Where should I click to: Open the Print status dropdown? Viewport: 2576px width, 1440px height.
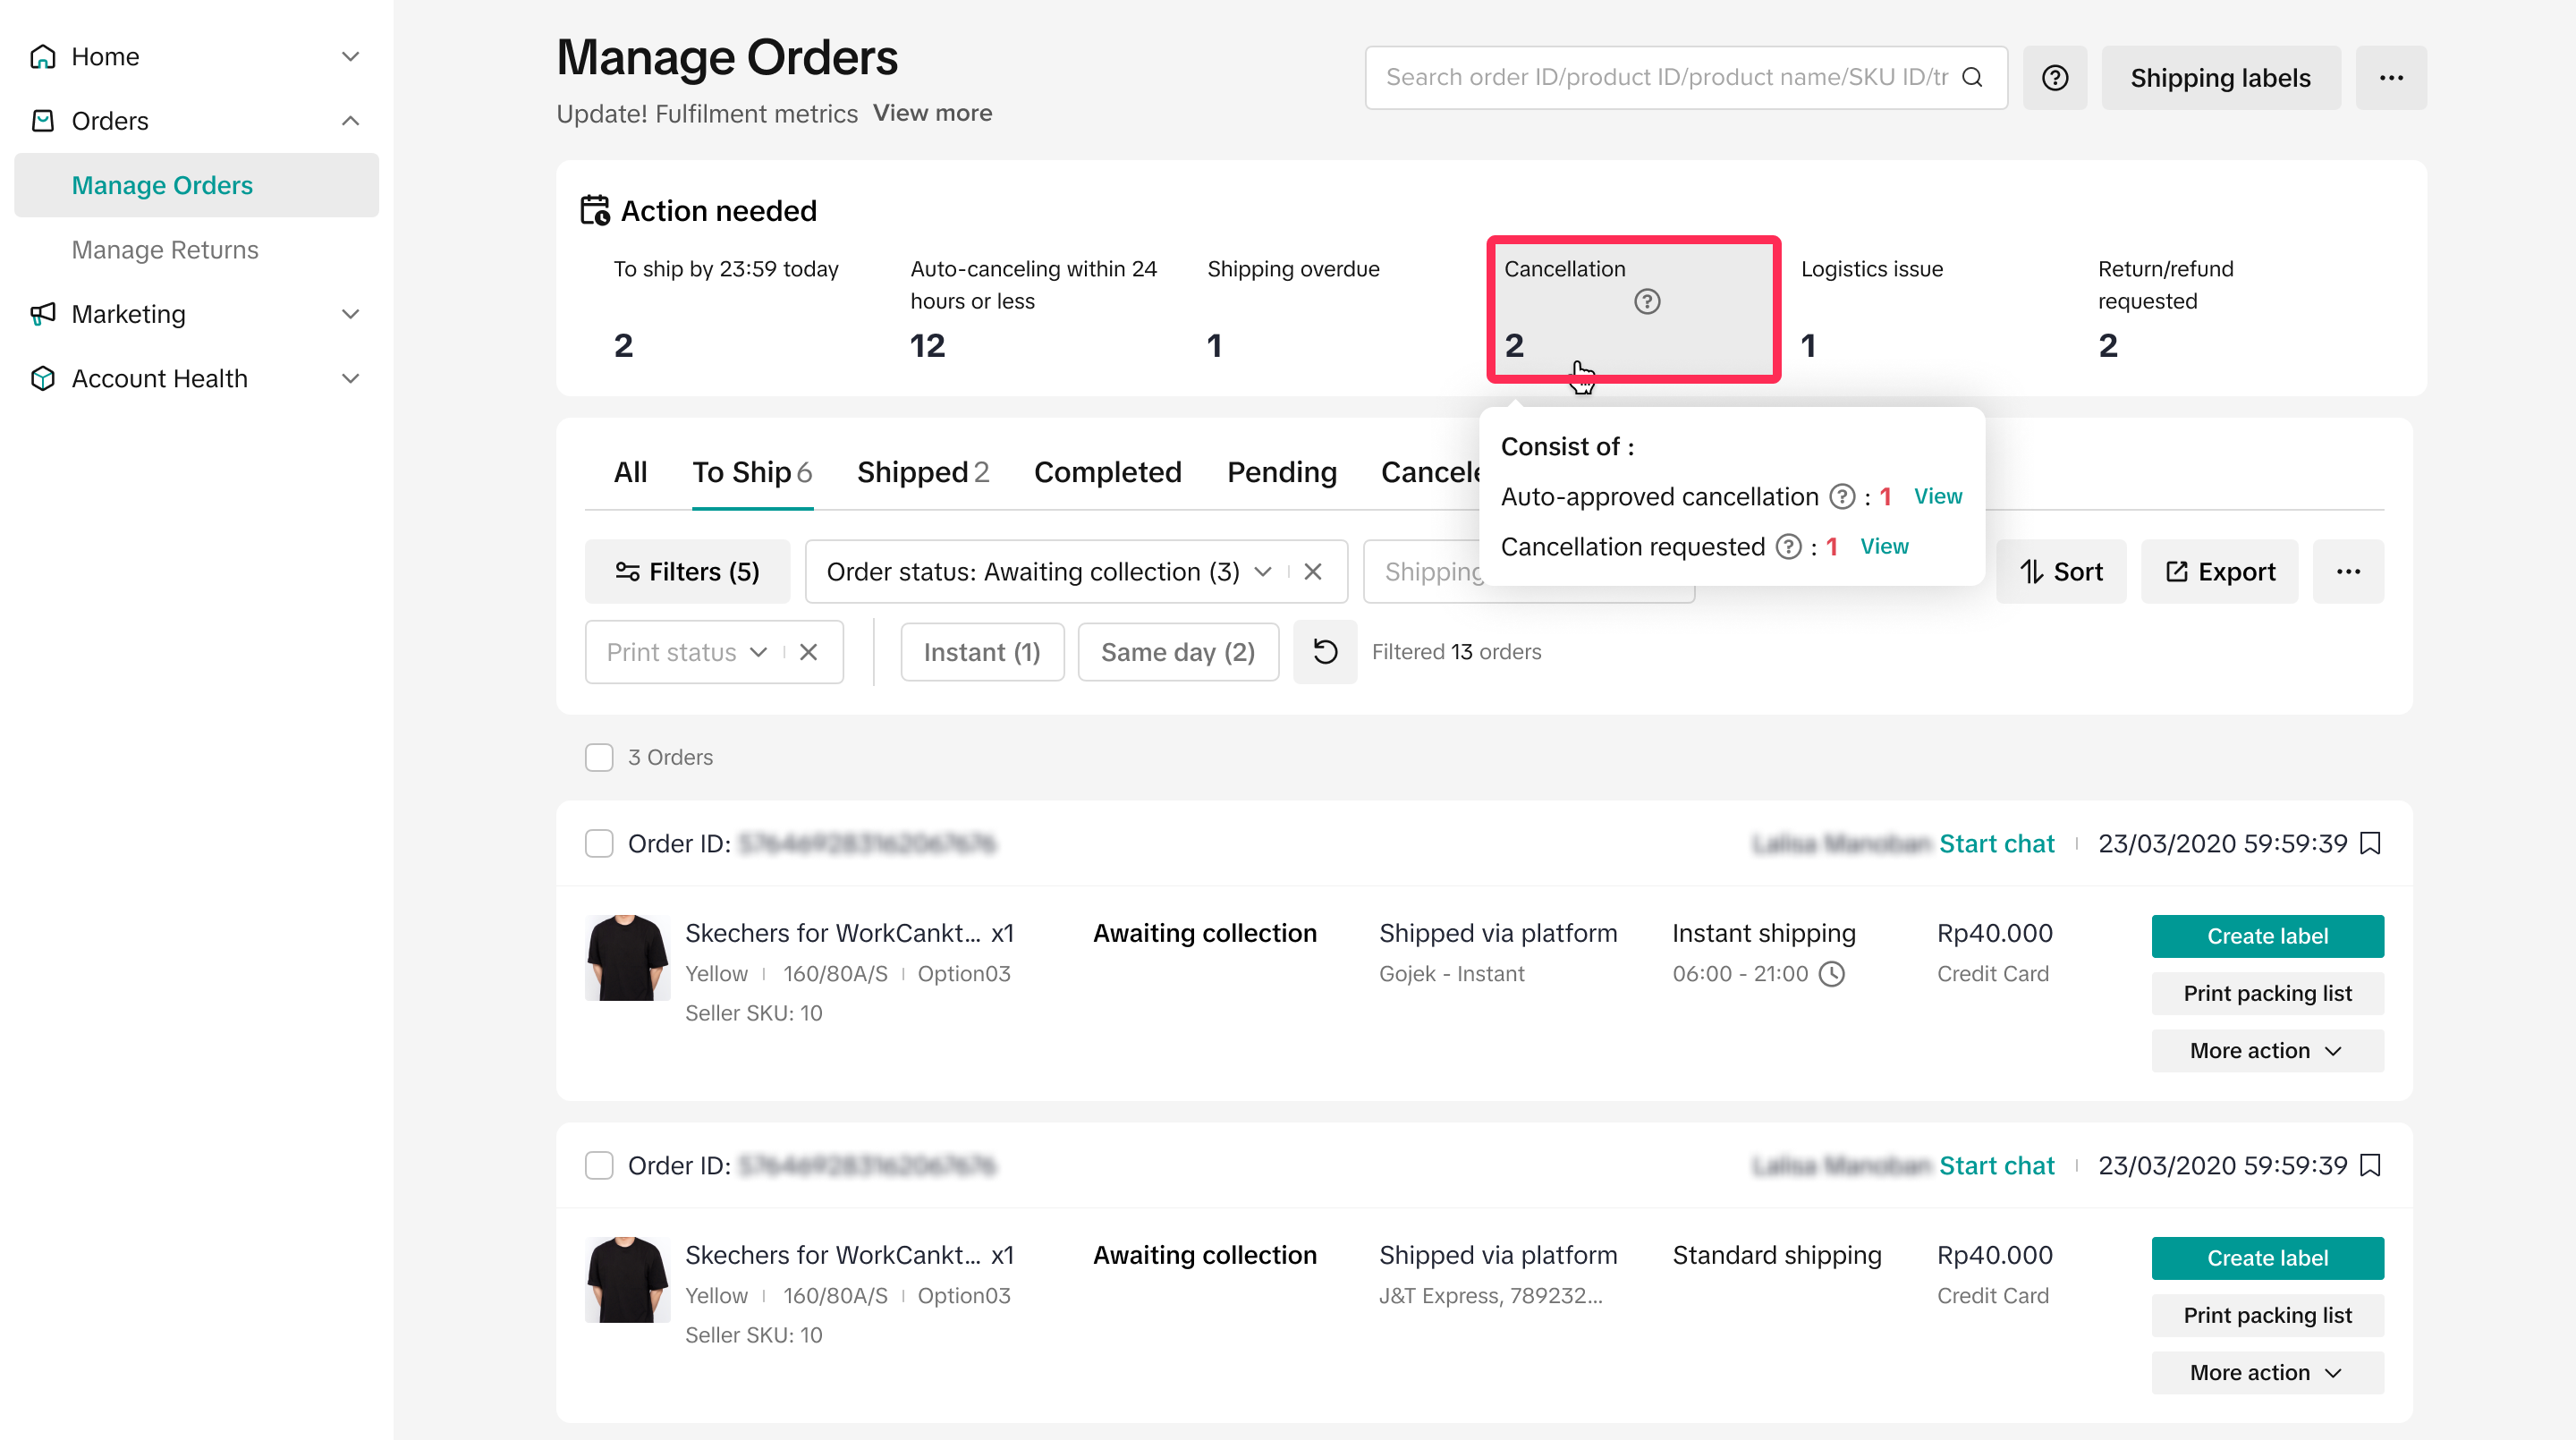[687, 652]
